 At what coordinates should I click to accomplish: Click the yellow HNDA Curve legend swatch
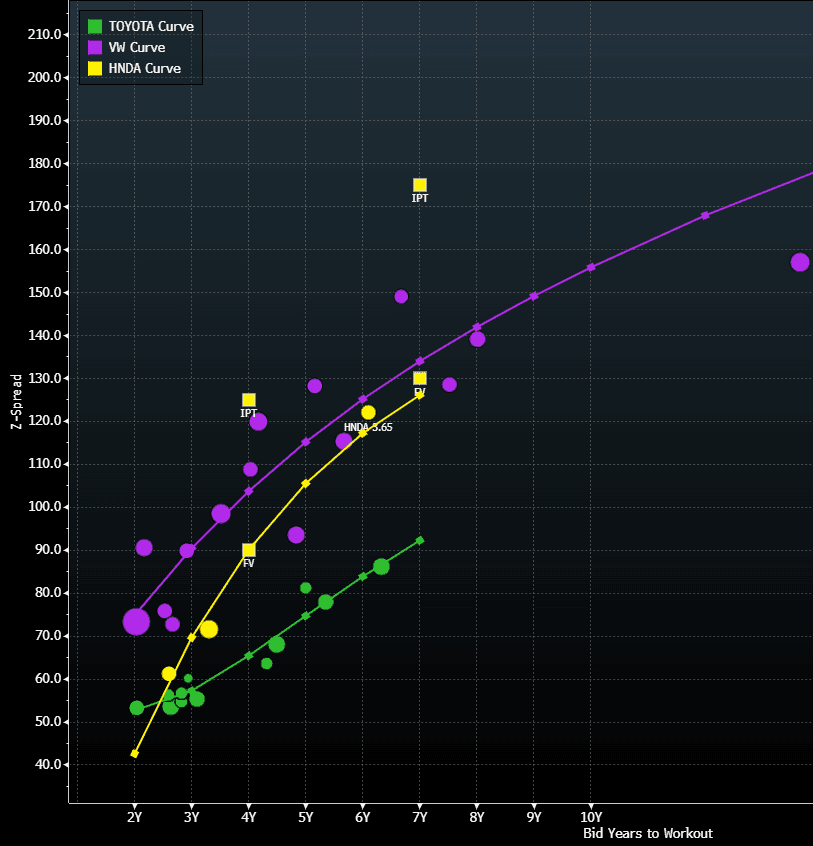point(95,68)
